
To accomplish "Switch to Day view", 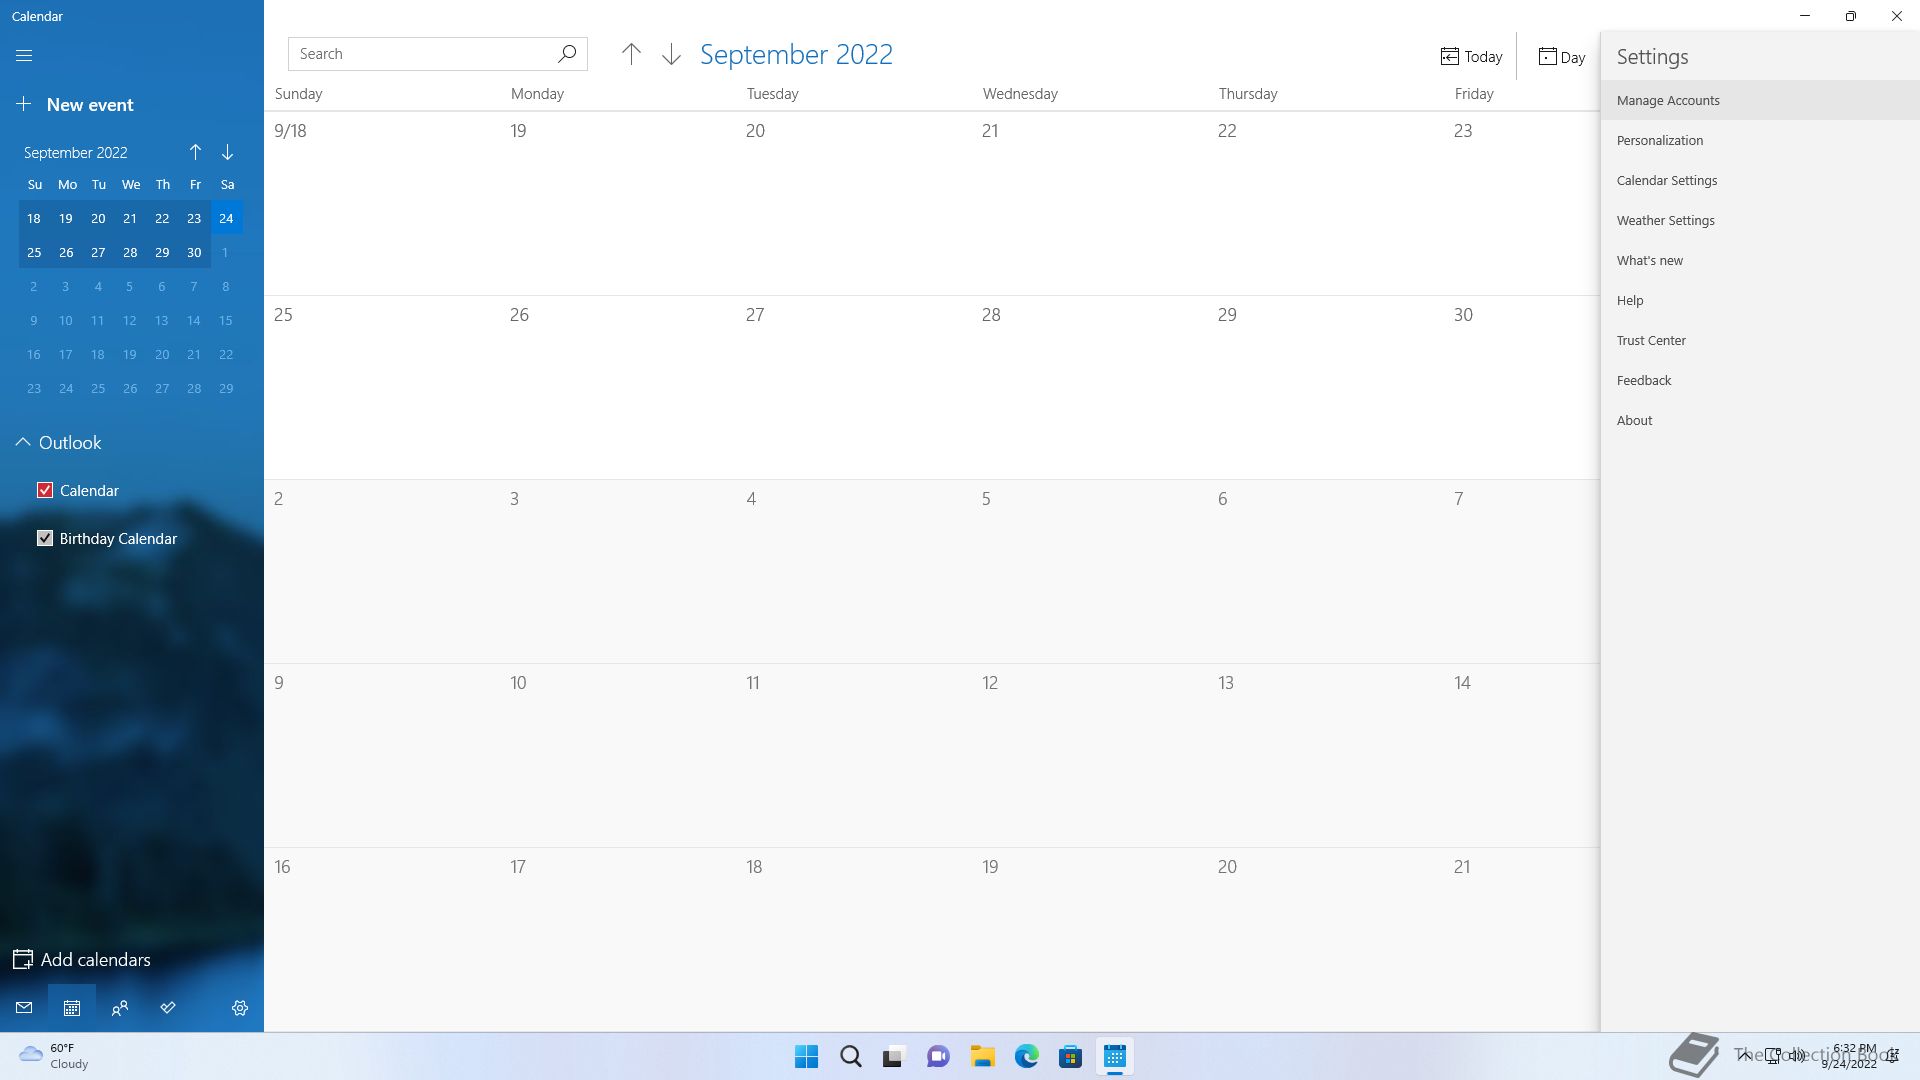I will [1561, 57].
